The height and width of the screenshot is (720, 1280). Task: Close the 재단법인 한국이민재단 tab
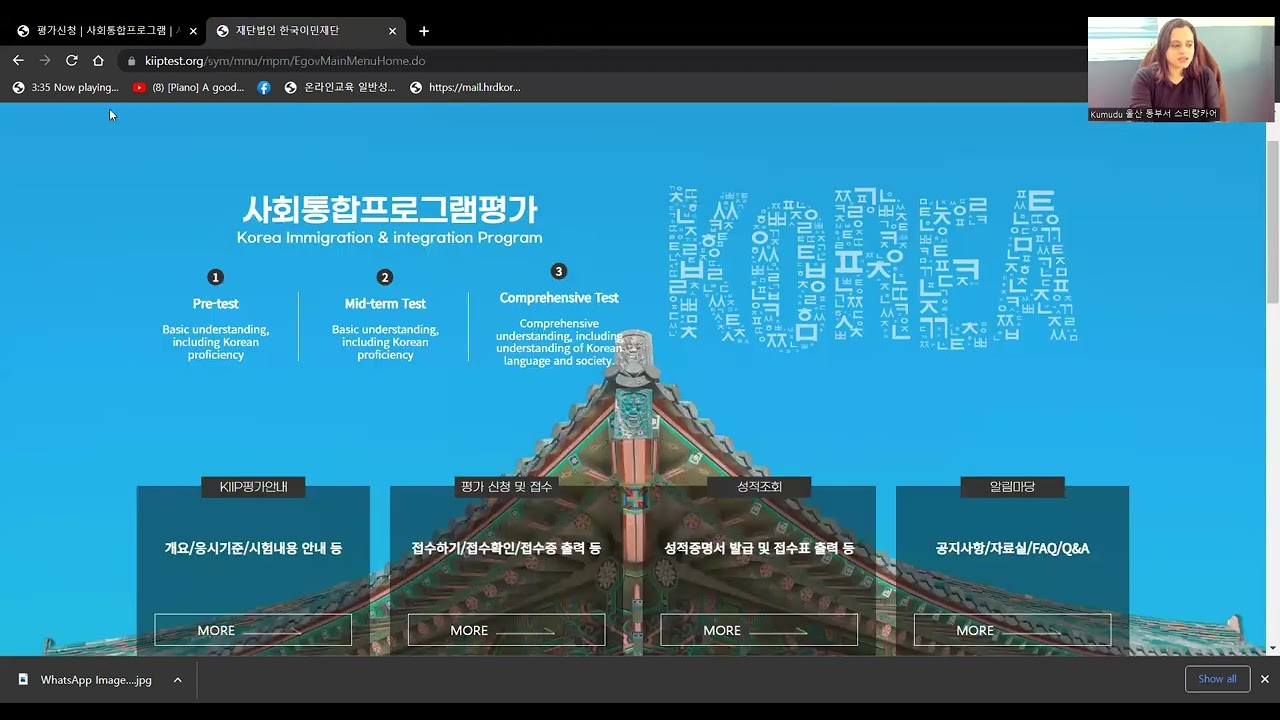[x=392, y=31]
